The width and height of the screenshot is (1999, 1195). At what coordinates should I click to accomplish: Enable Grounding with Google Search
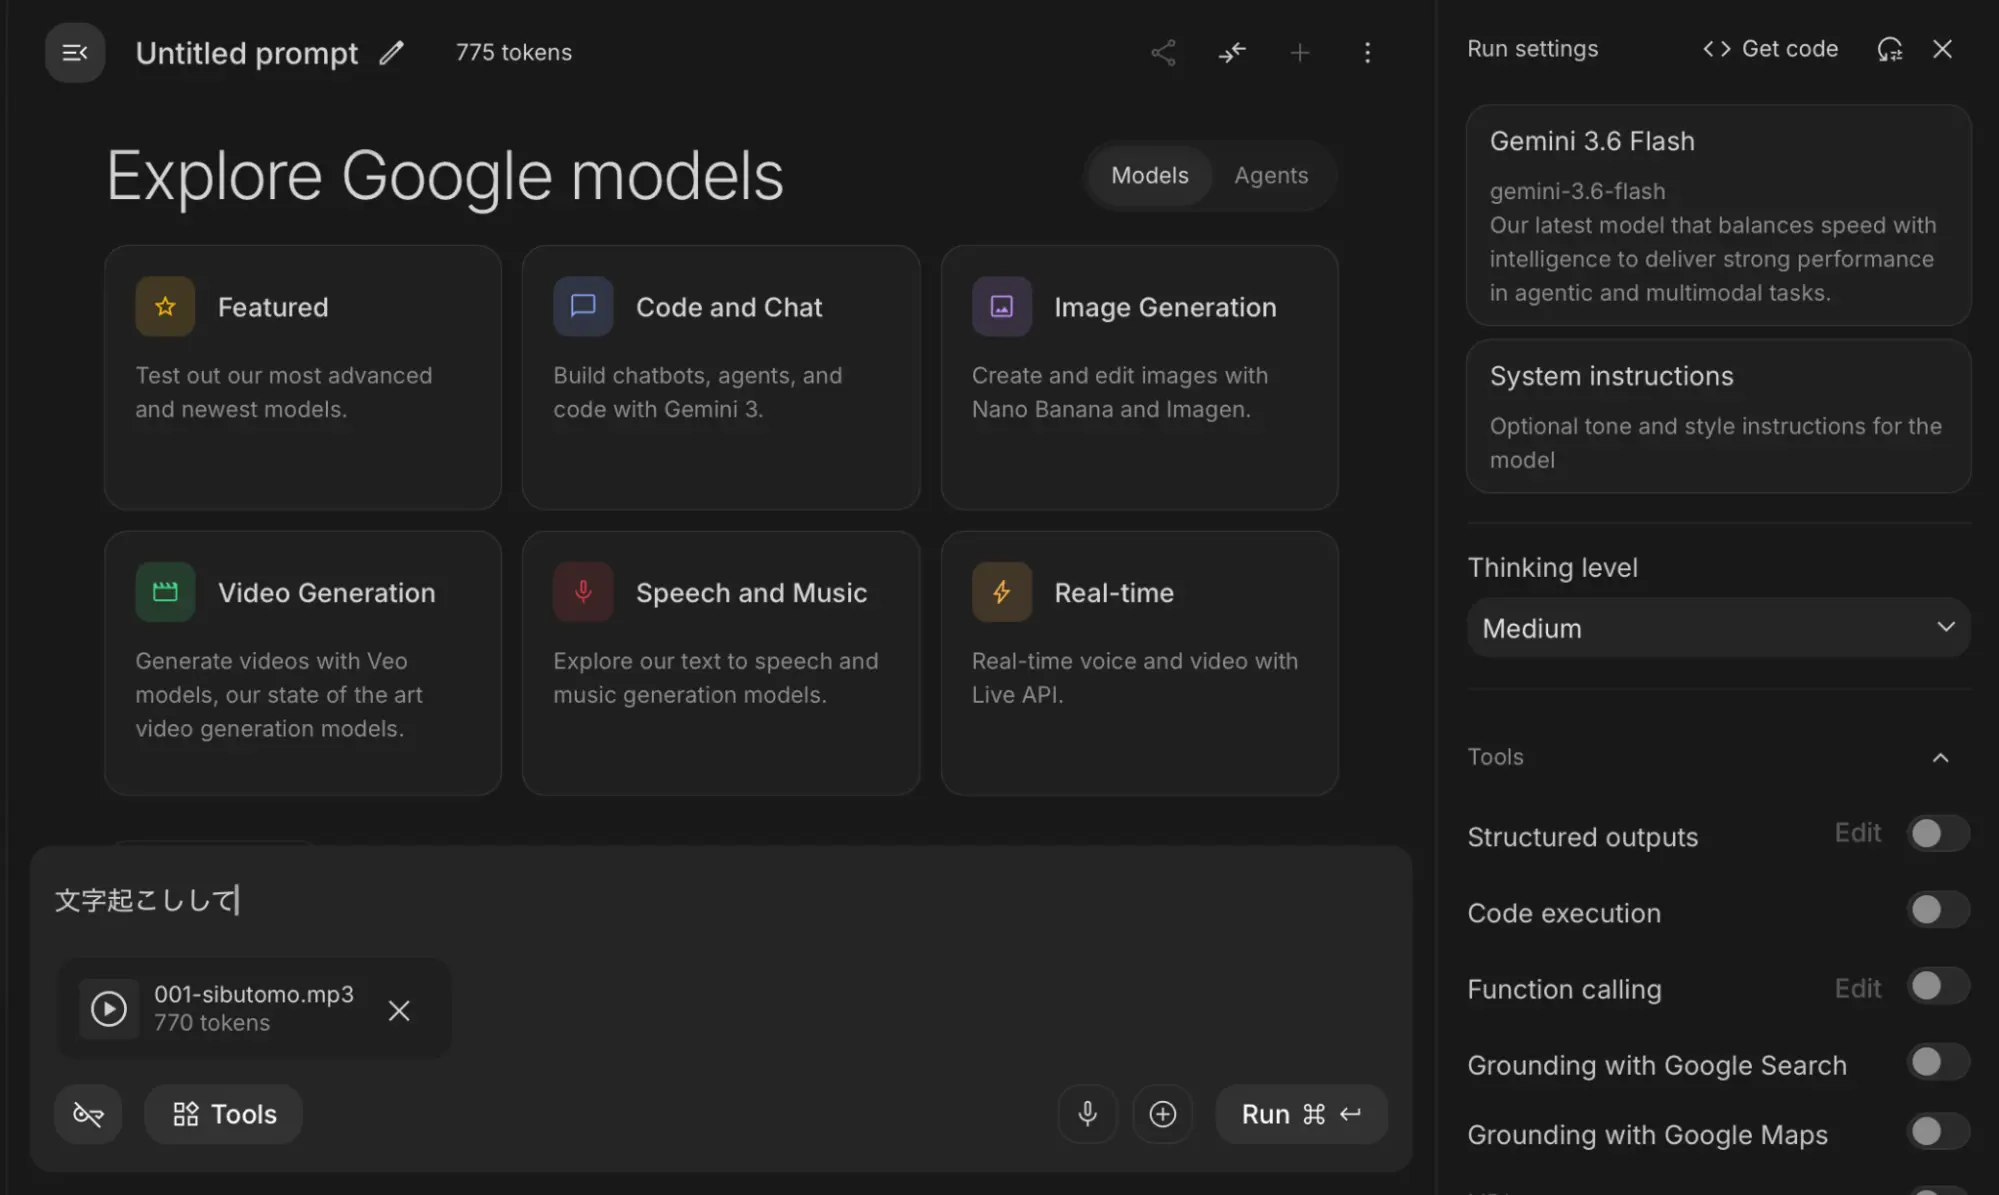(x=1937, y=1062)
